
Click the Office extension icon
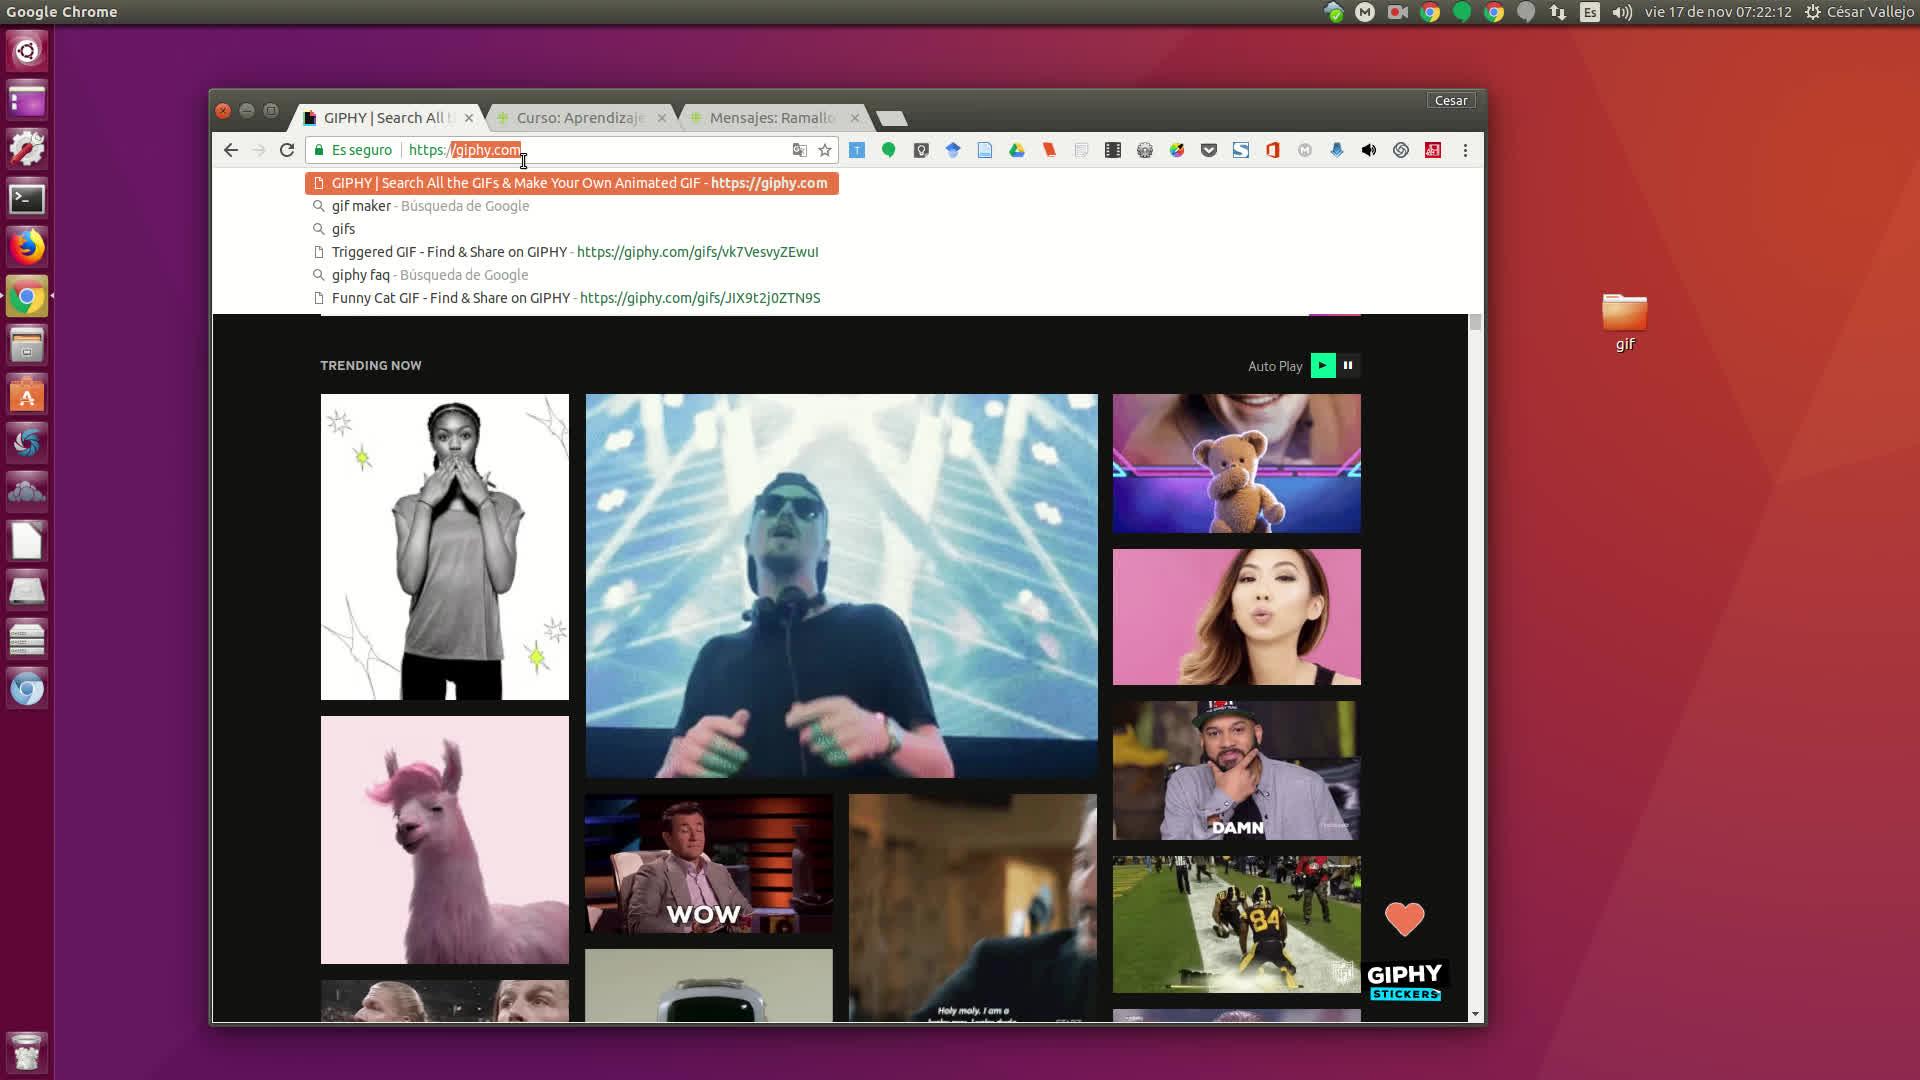click(x=1272, y=150)
